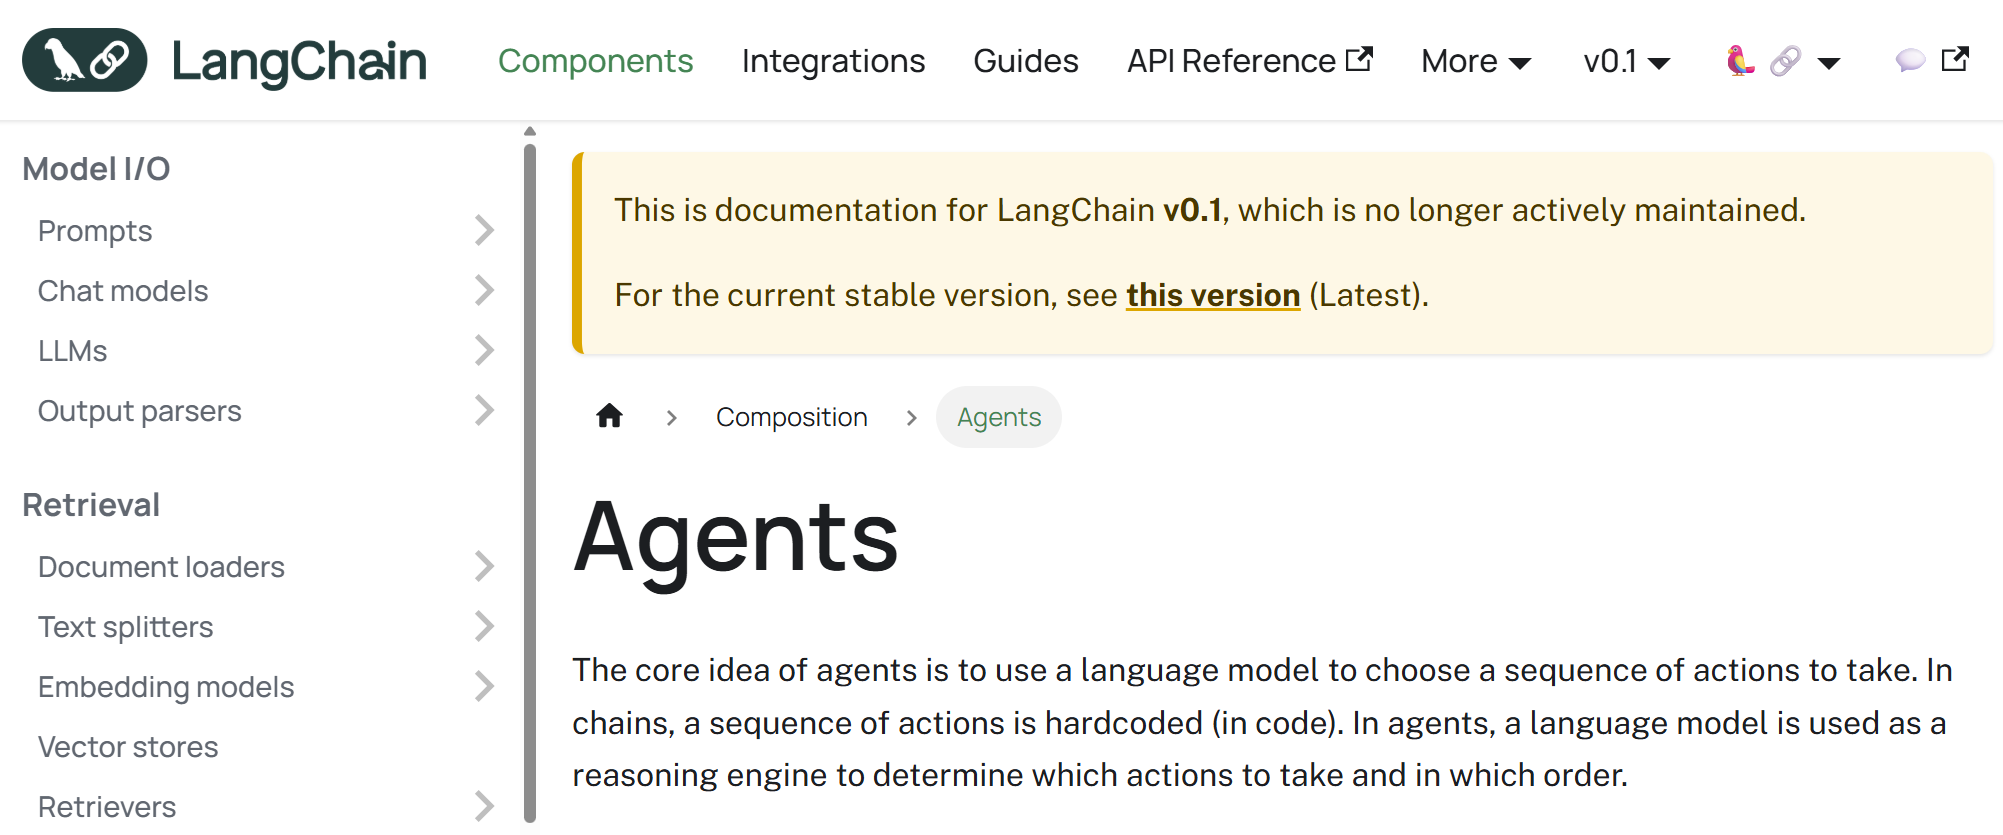
Task: Open the API Reference external link
Action: (1249, 61)
